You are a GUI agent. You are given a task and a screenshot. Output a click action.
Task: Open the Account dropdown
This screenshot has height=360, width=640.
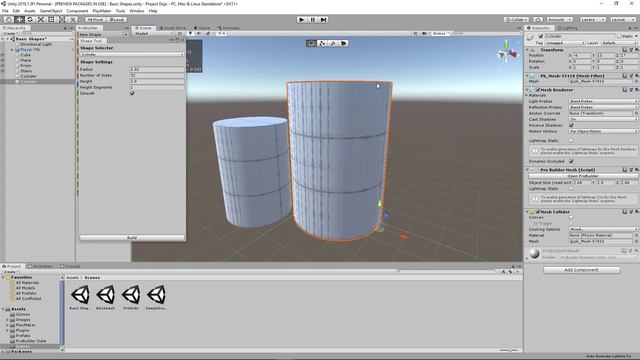(560, 19)
